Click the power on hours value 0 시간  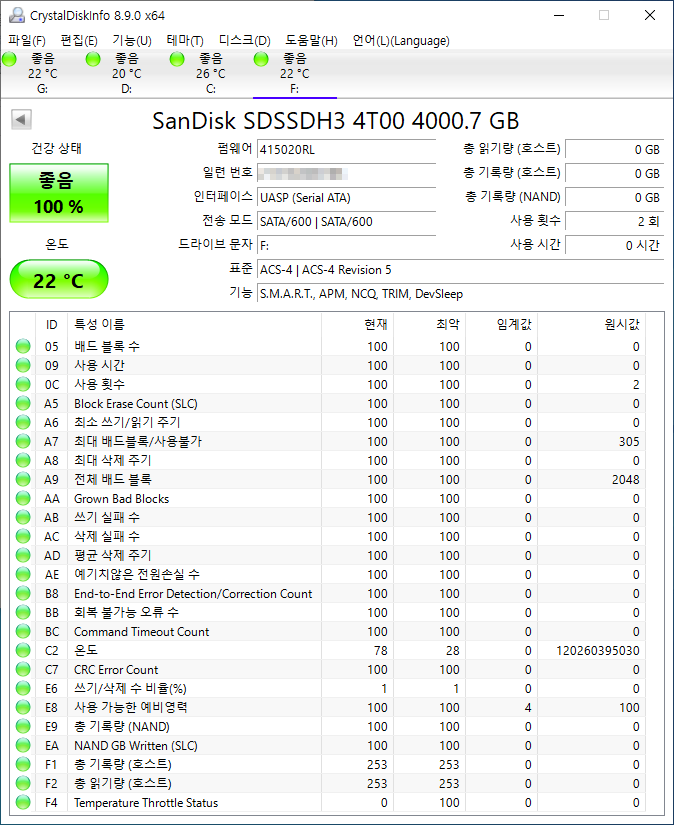pos(615,245)
